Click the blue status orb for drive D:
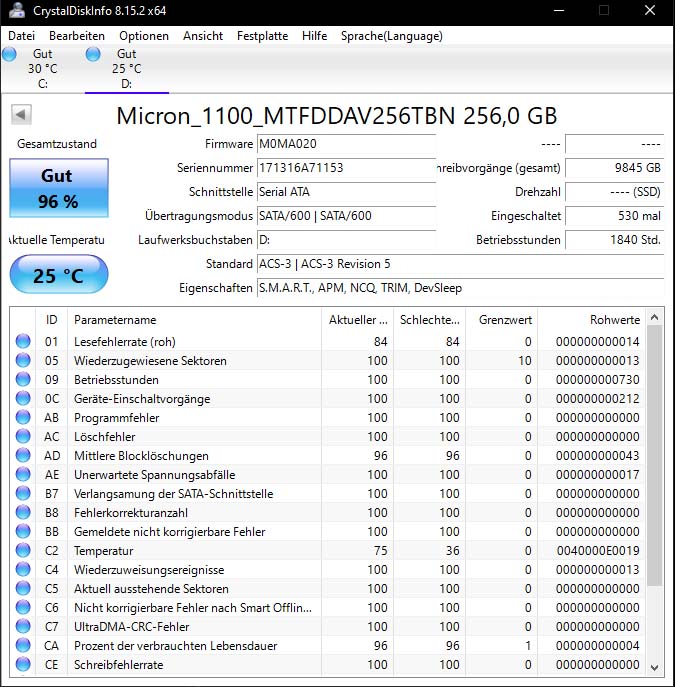This screenshot has height=687, width=675. [93, 54]
